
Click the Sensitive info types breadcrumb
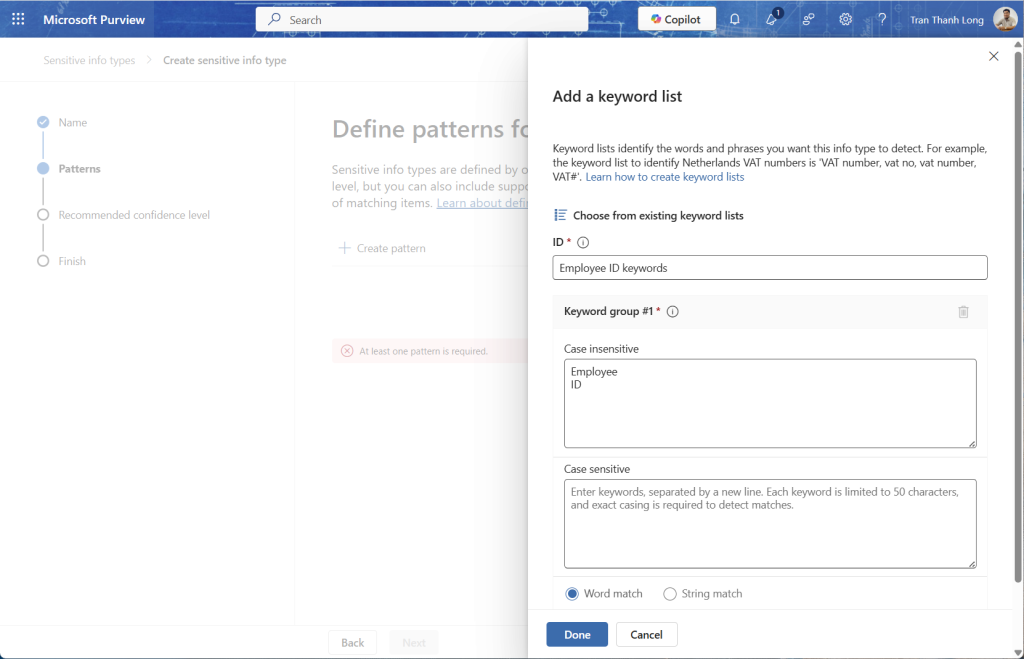coord(89,60)
